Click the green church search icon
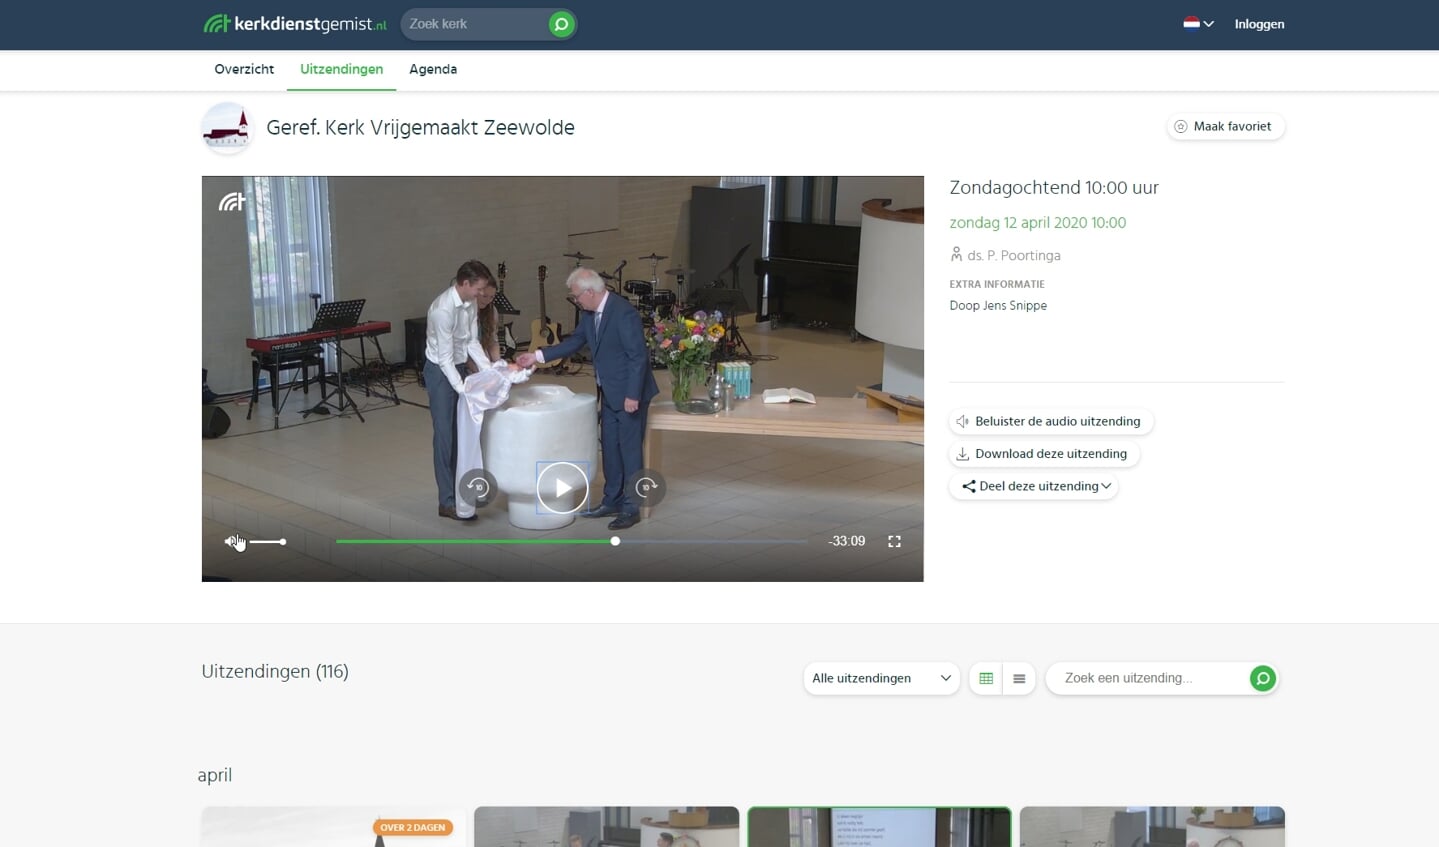Image resolution: width=1439 pixels, height=847 pixels. click(562, 24)
